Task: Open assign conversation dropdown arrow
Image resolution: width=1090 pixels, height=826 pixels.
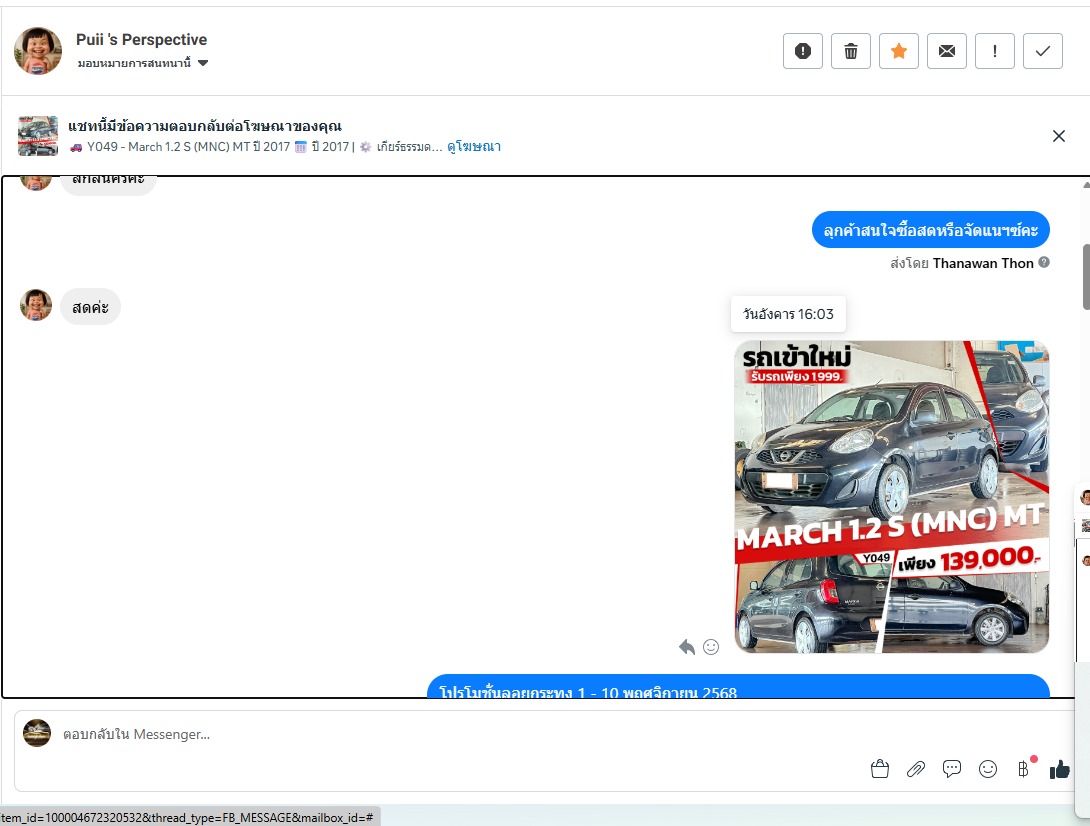Action: click(203, 63)
